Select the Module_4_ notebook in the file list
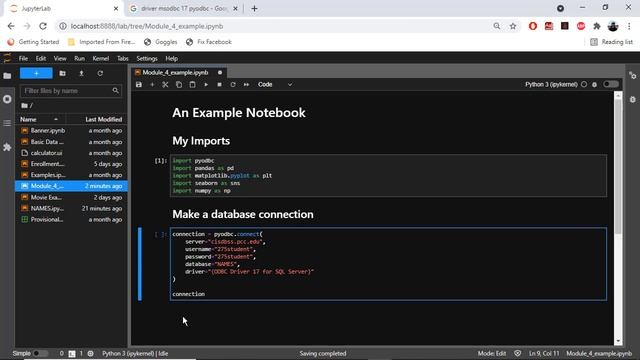Viewport: 640px width, 360px height. (x=71, y=186)
